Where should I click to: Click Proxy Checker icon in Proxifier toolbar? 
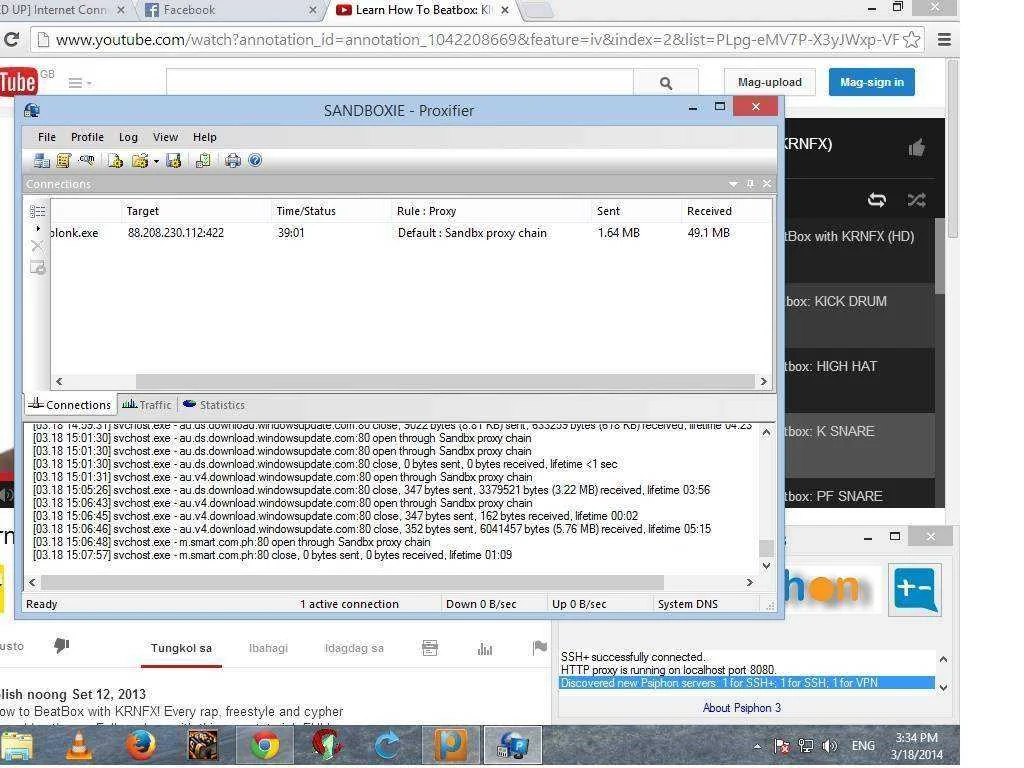[x=203, y=161]
